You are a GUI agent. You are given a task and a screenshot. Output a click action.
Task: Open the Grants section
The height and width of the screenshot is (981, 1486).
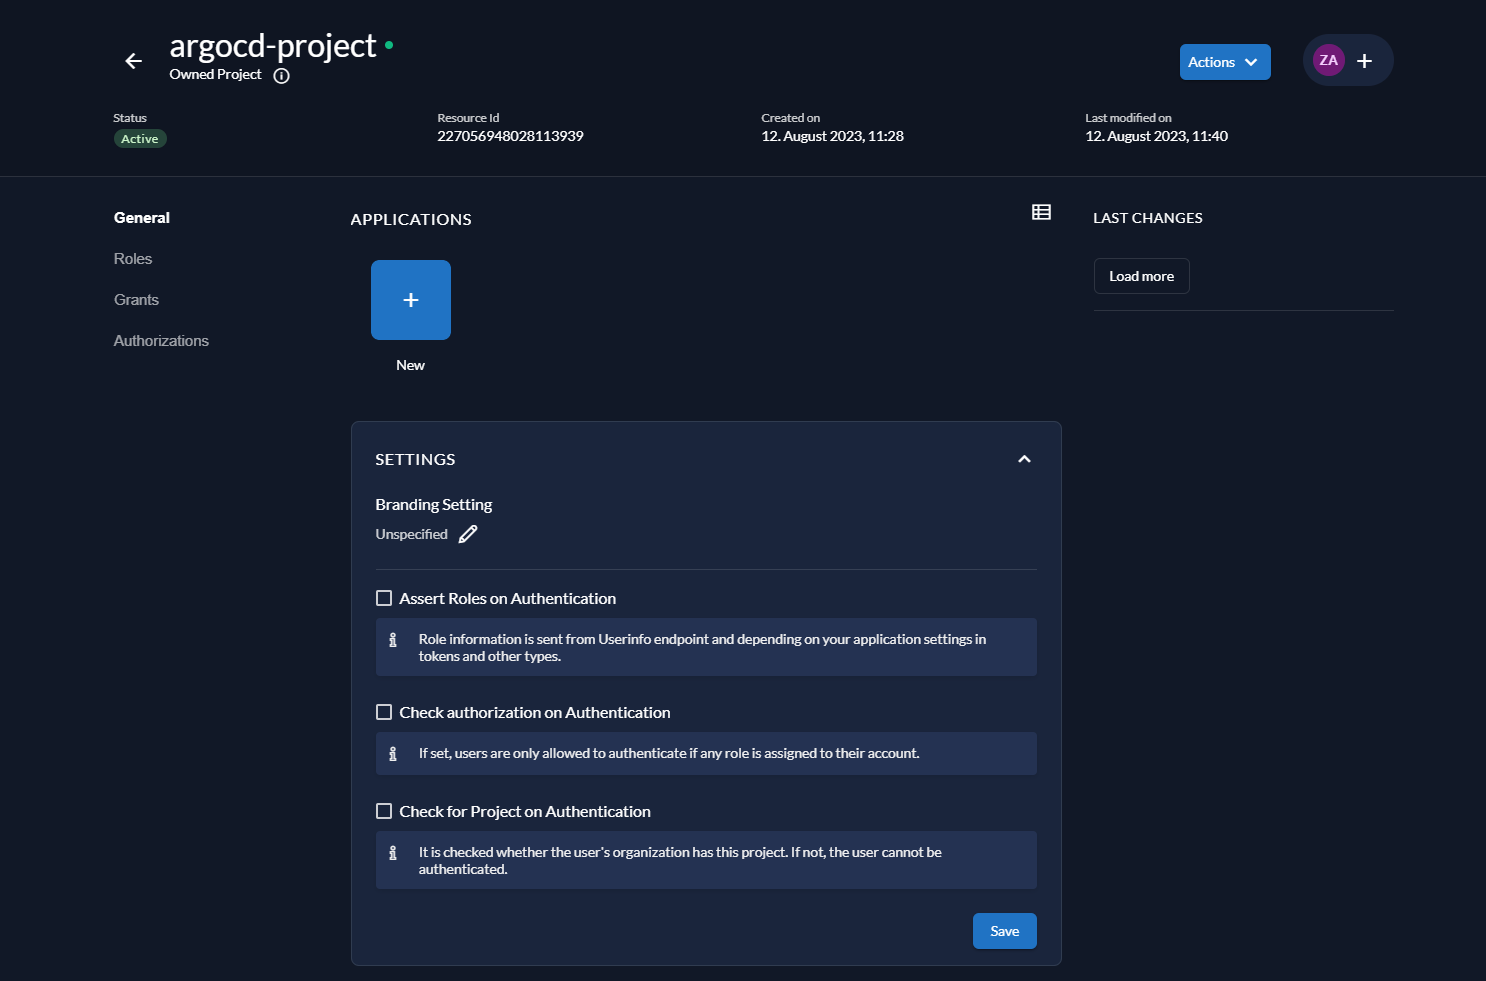click(x=136, y=299)
